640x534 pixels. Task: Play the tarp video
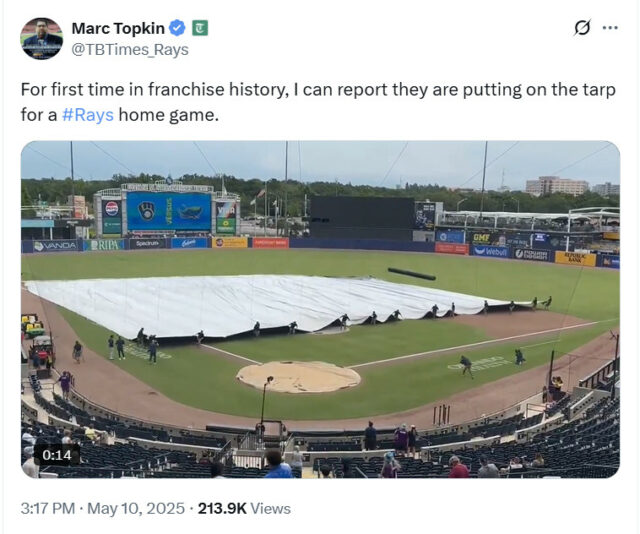coord(320,309)
